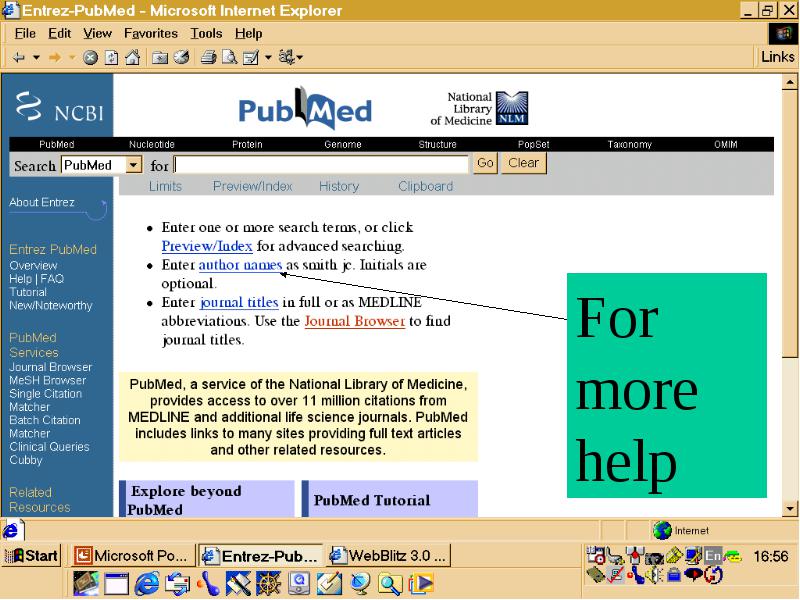Click the NCBI logo
Screen dimensions: 800x600
click(59, 107)
